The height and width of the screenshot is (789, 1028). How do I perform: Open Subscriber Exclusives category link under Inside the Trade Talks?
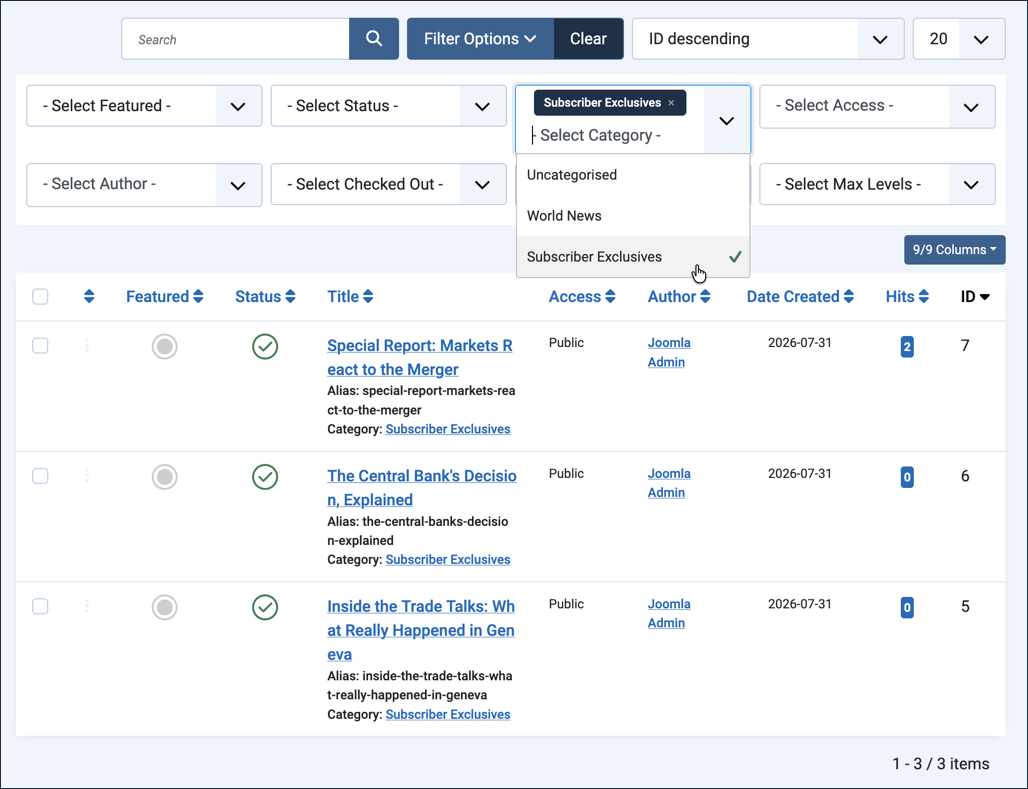448,714
